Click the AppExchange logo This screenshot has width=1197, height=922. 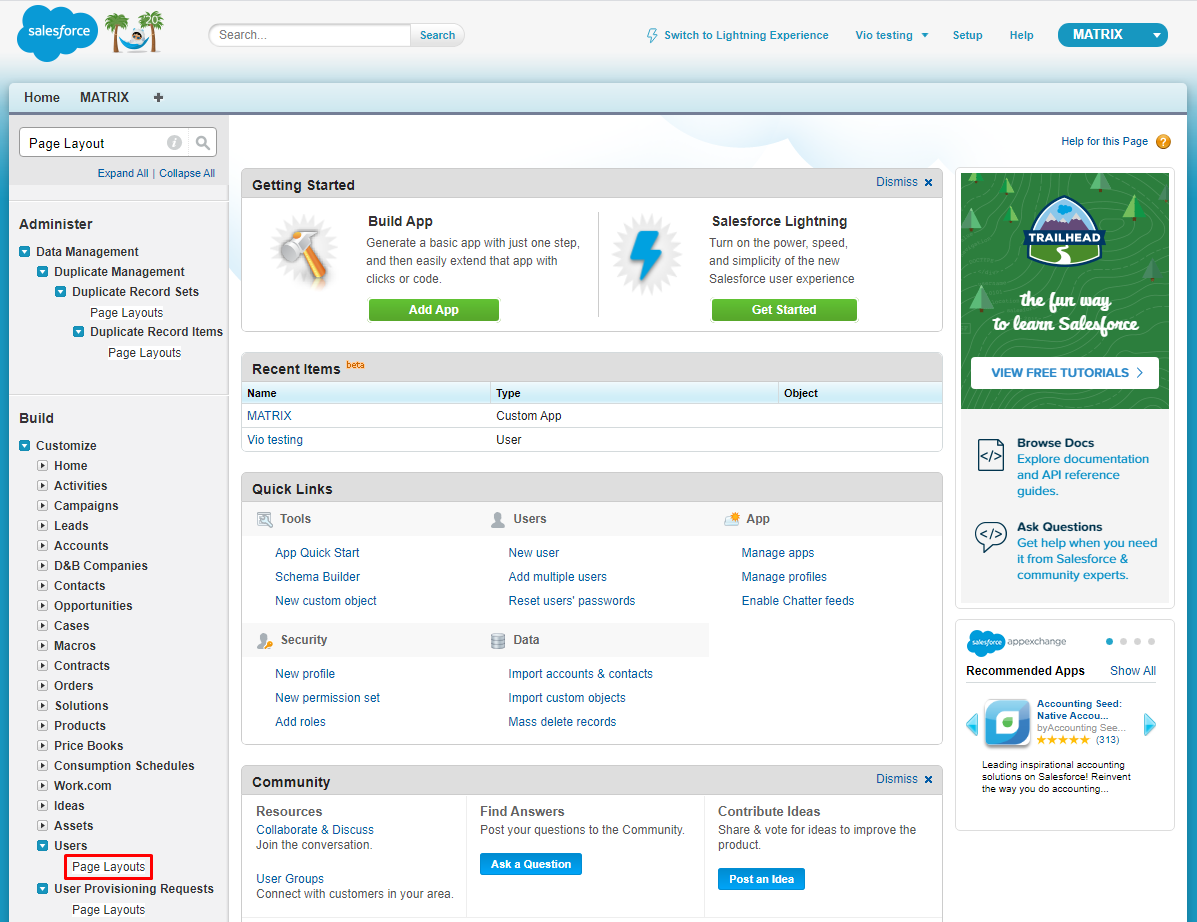coord(1016,642)
